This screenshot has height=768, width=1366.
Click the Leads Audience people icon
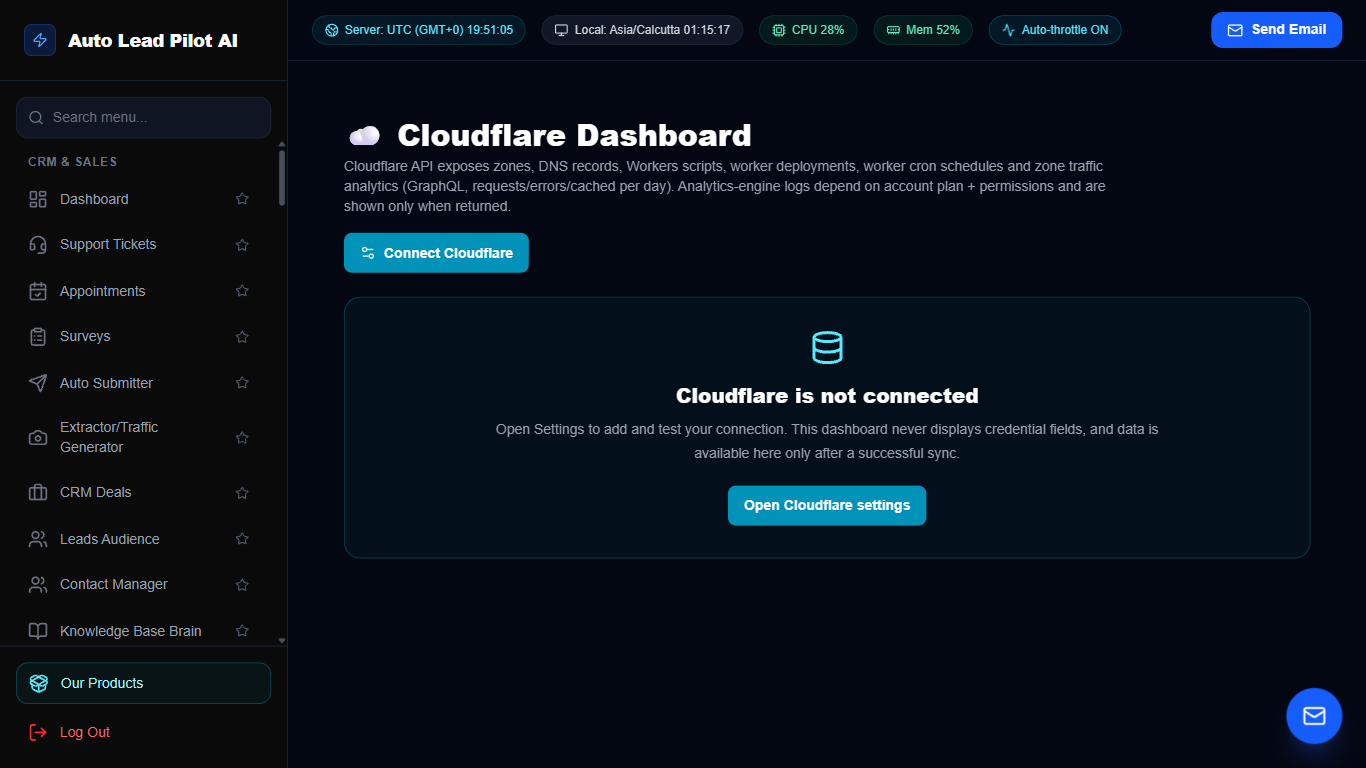click(x=38, y=539)
